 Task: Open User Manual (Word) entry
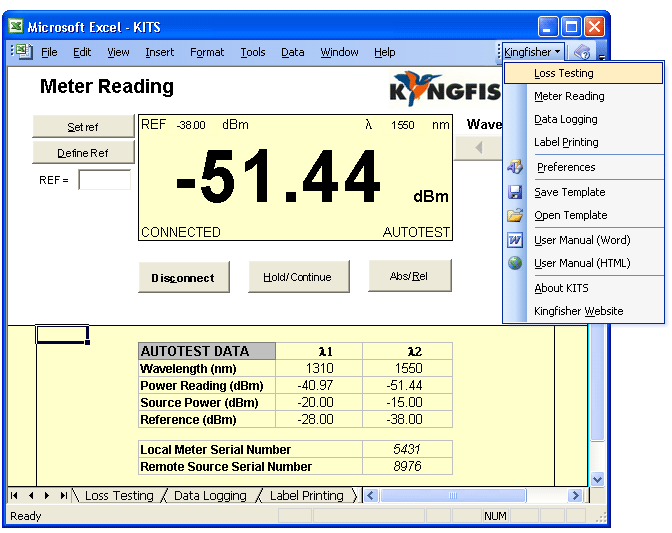coord(583,240)
